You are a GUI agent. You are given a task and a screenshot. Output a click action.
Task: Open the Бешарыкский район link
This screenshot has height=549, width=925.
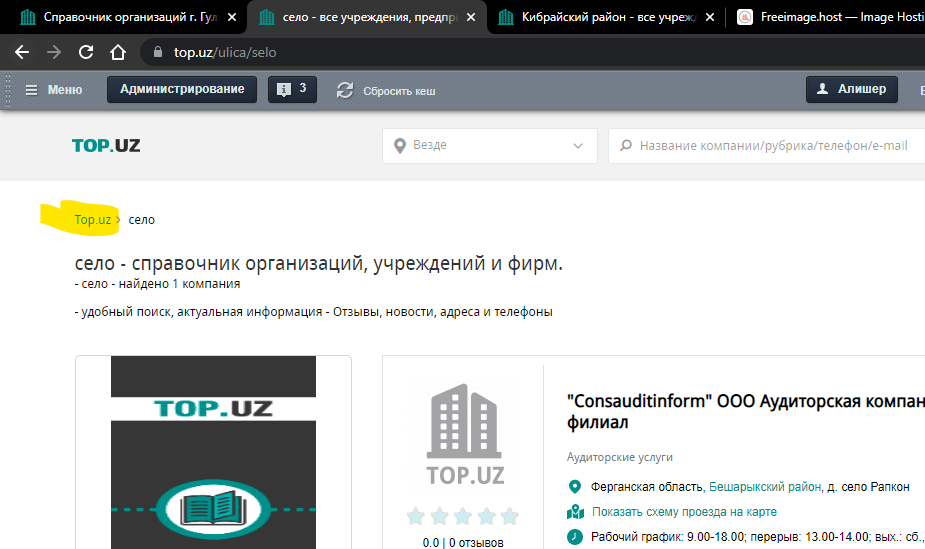pos(765,486)
